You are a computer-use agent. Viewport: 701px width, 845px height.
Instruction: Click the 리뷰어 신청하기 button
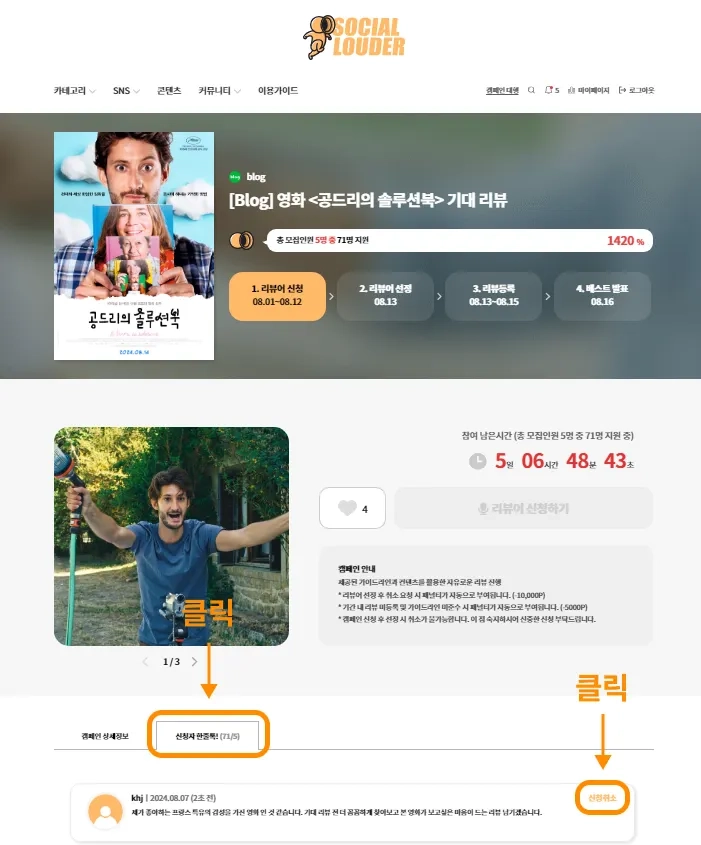tap(524, 508)
